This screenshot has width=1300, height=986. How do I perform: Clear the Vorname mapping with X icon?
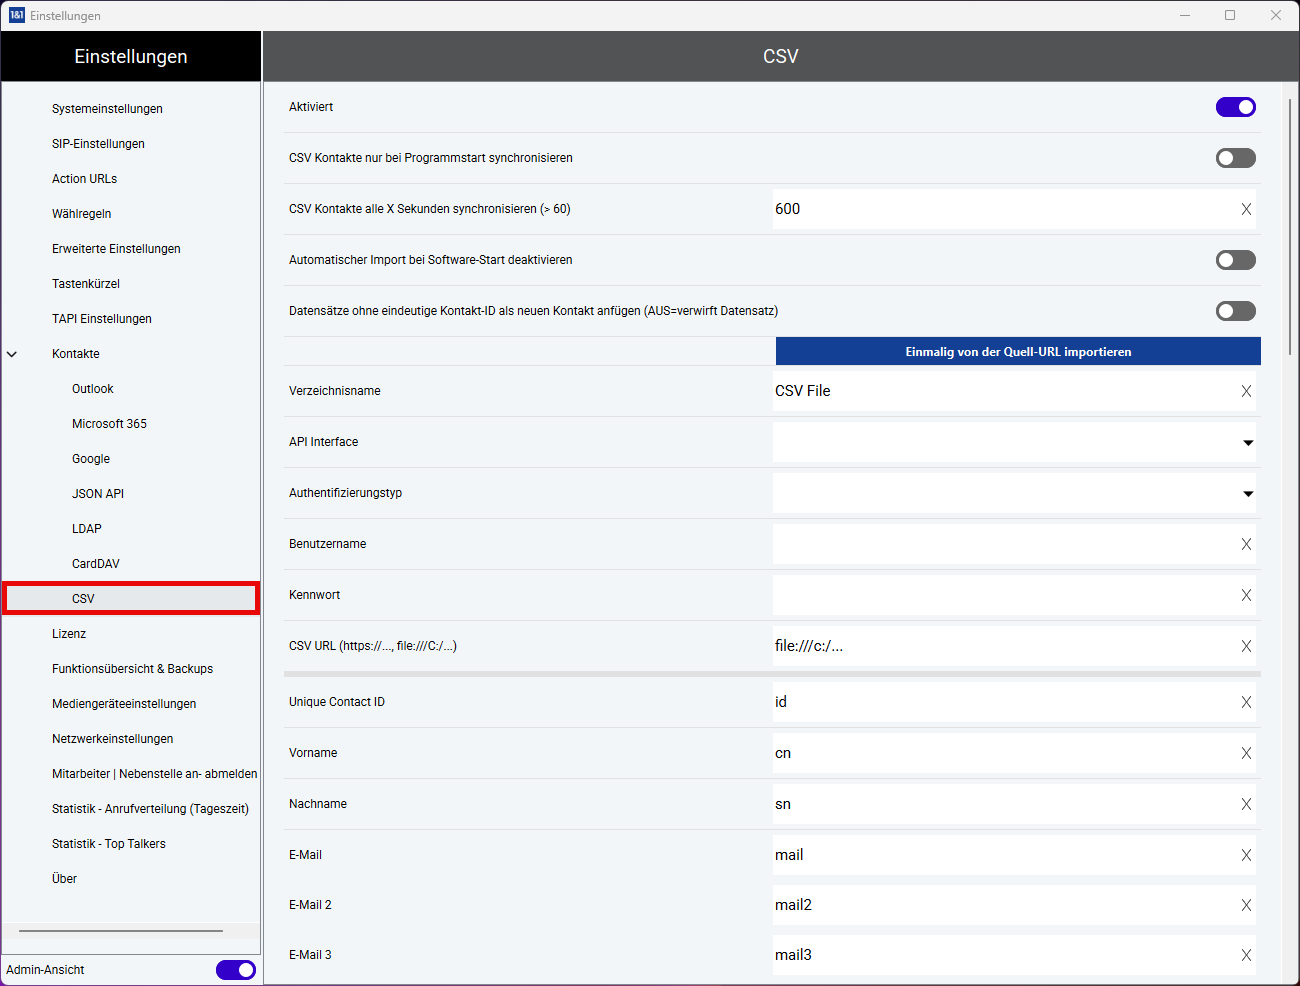(x=1246, y=753)
